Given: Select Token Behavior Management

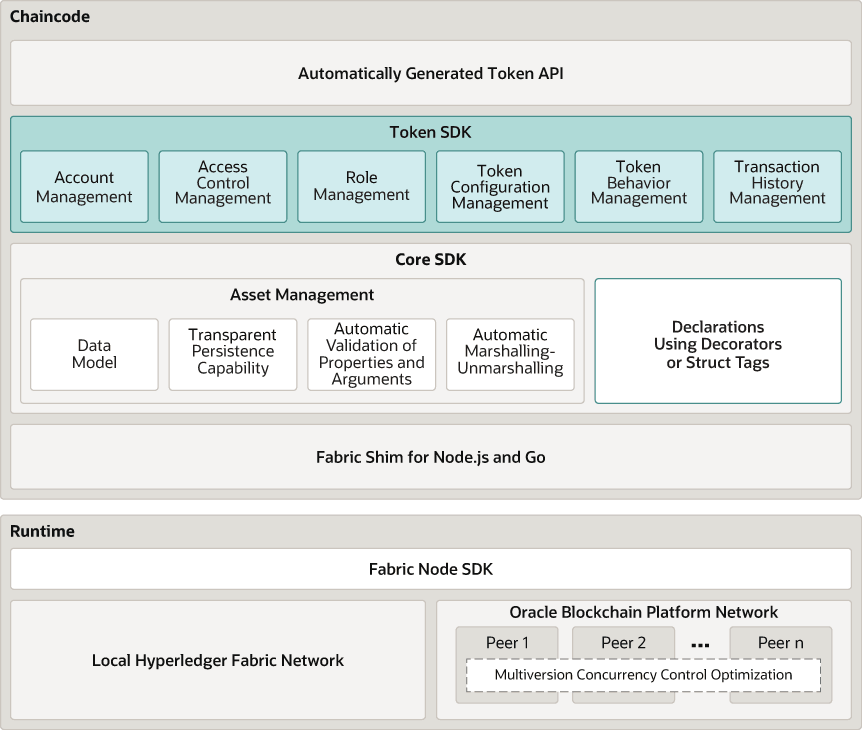Looking at the screenshot, I should click(638, 186).
